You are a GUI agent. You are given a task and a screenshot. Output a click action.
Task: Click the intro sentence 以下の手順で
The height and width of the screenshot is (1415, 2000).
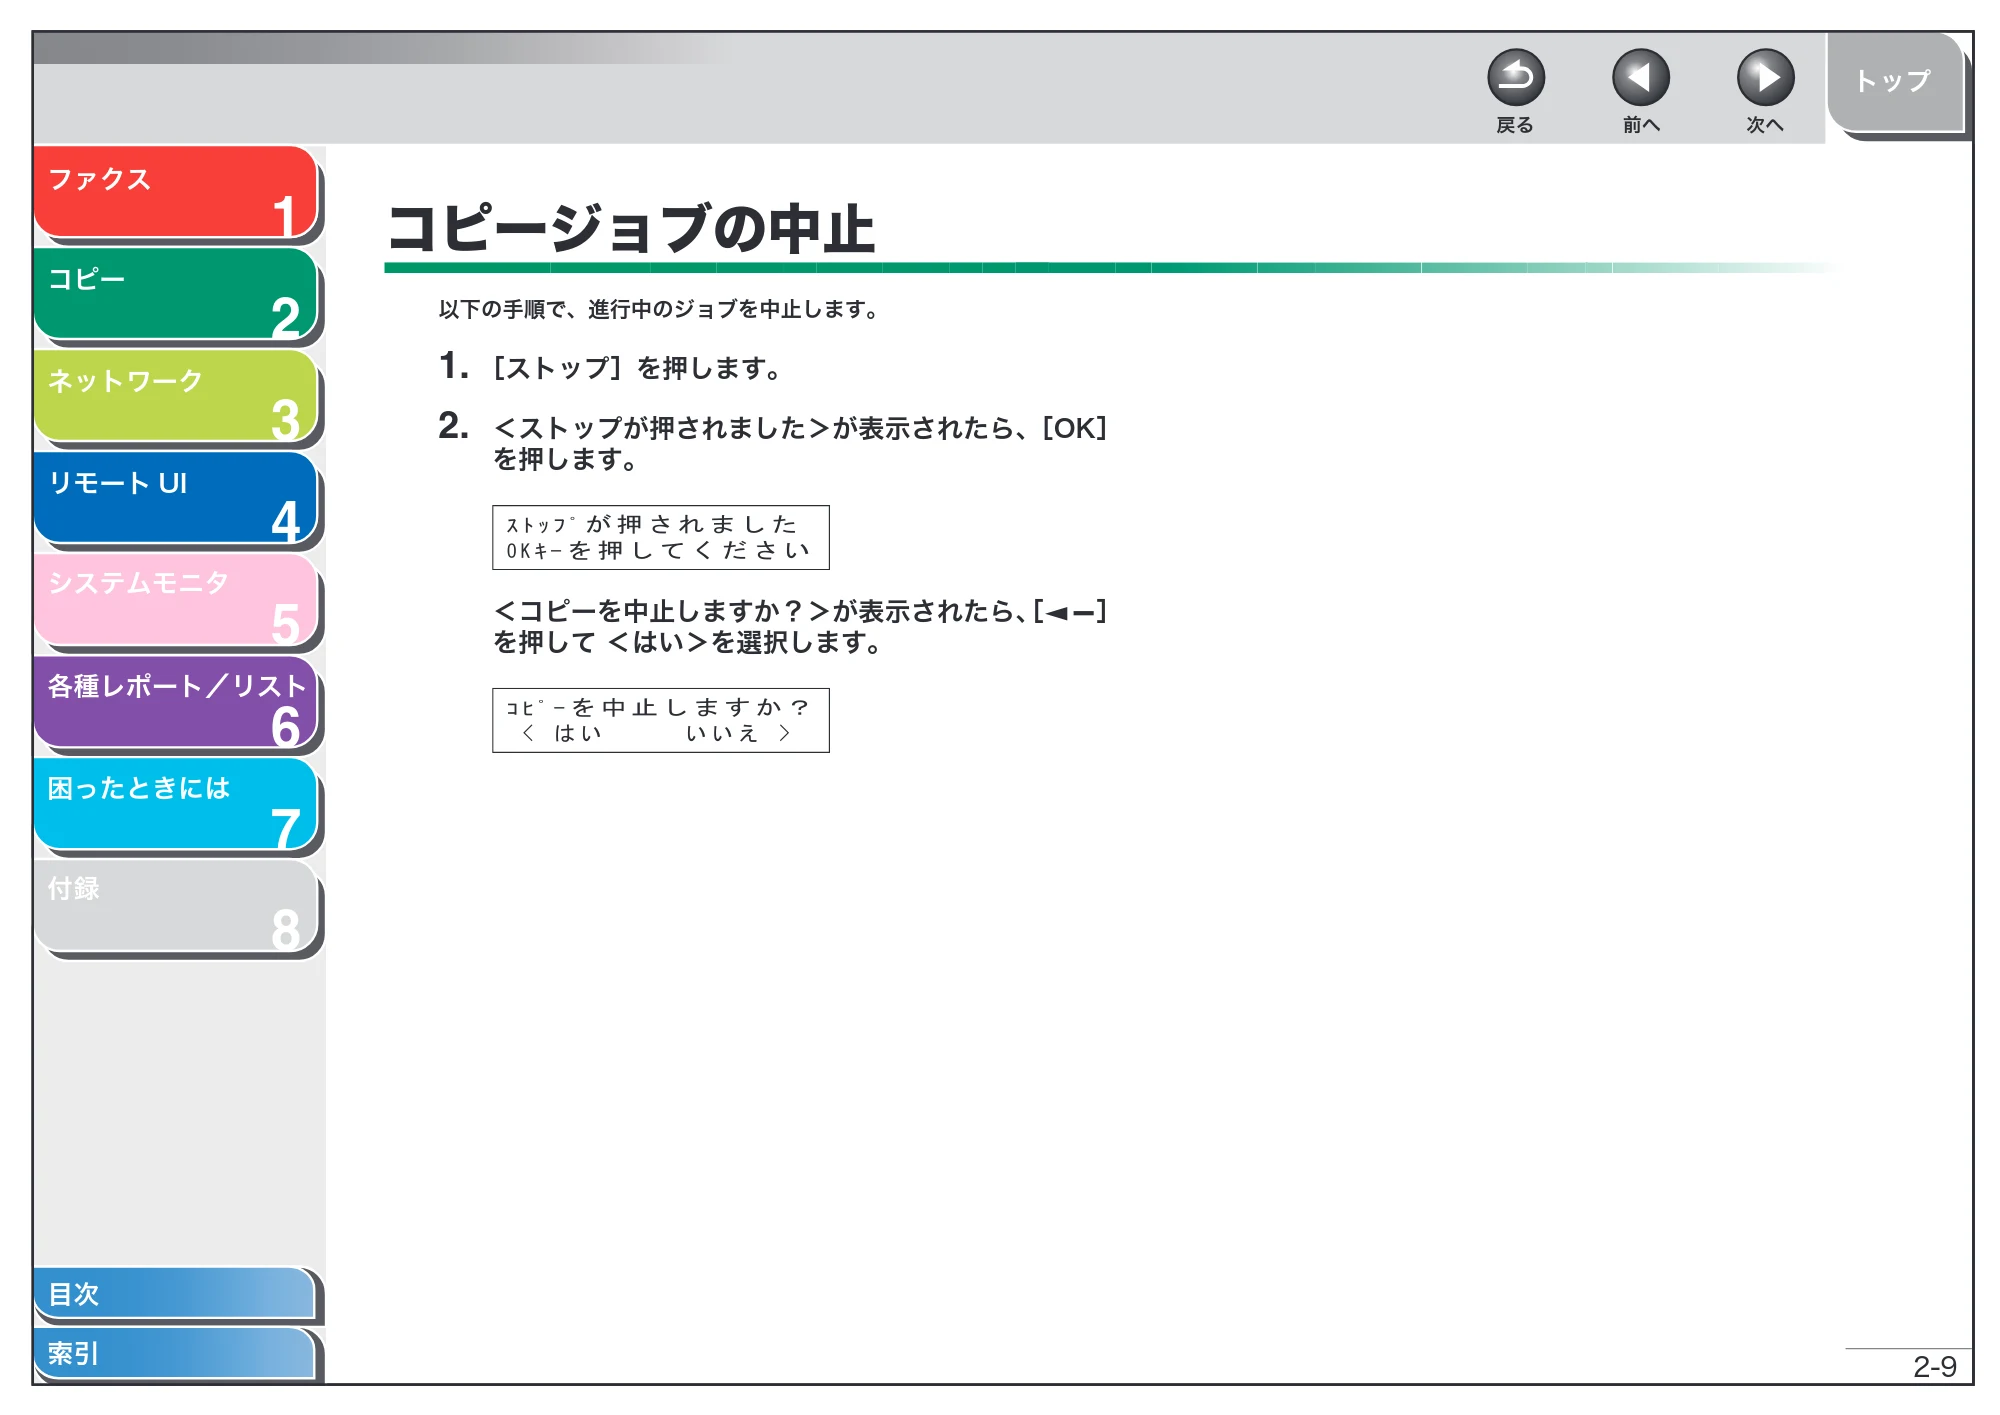click(659, 310)
